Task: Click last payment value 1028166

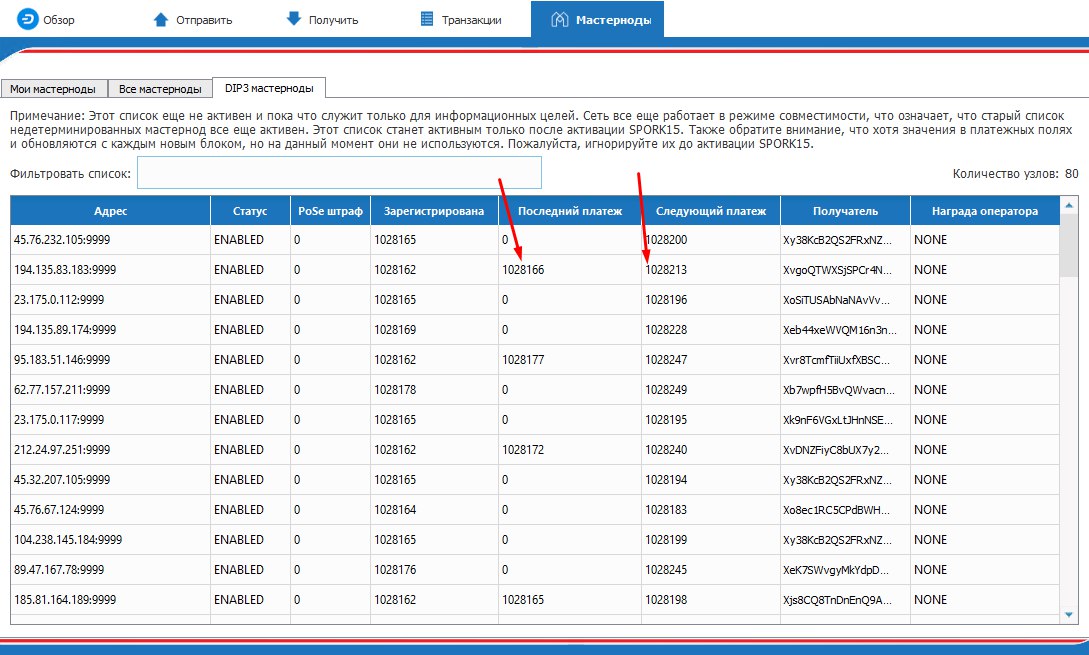Action: 523,270
